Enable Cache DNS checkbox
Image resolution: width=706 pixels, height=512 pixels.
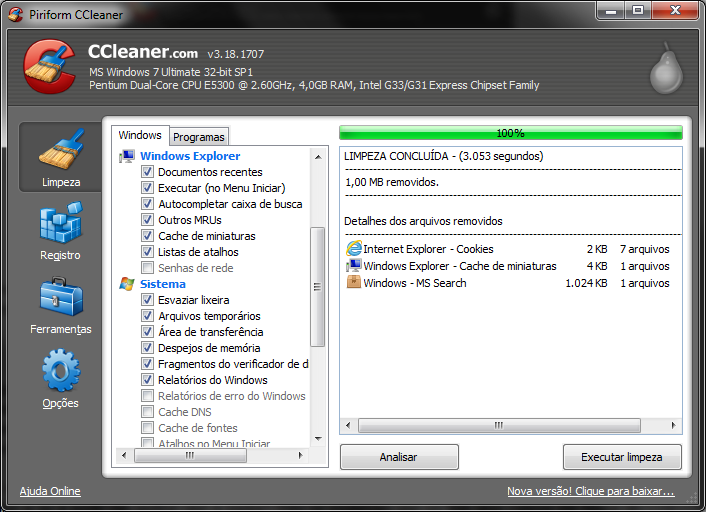(x=147, y=412)
